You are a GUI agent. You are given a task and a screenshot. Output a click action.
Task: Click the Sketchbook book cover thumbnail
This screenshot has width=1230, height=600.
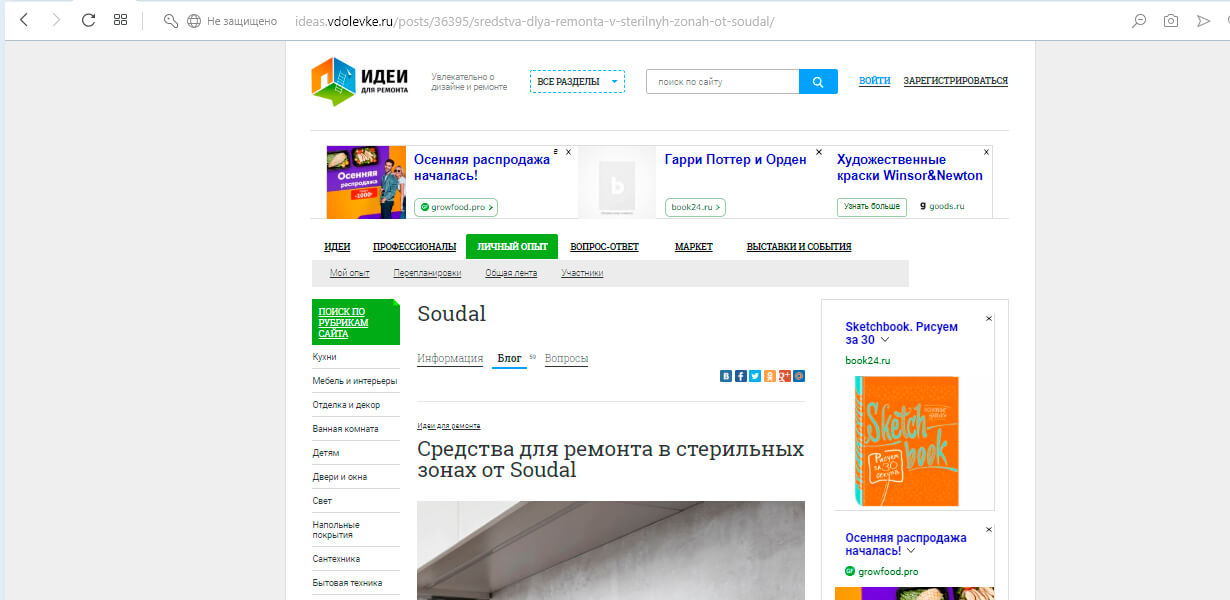click(907, 441)
